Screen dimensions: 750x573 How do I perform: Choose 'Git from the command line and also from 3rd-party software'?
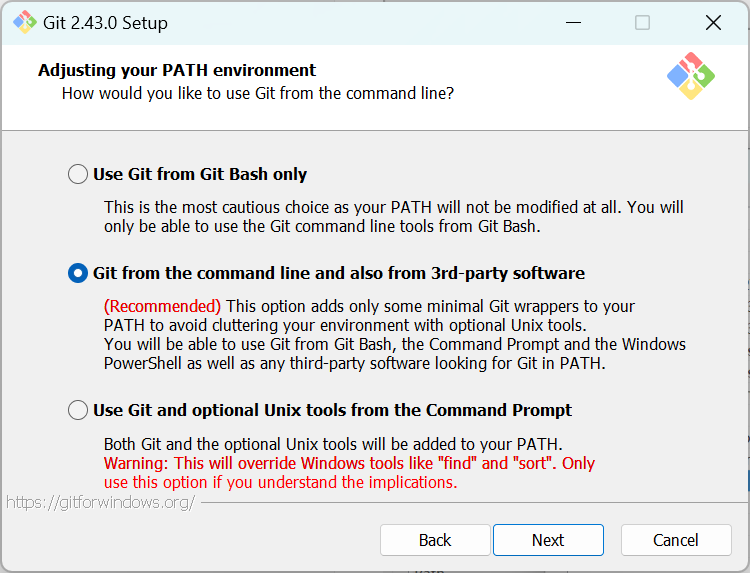coord(78,273)
